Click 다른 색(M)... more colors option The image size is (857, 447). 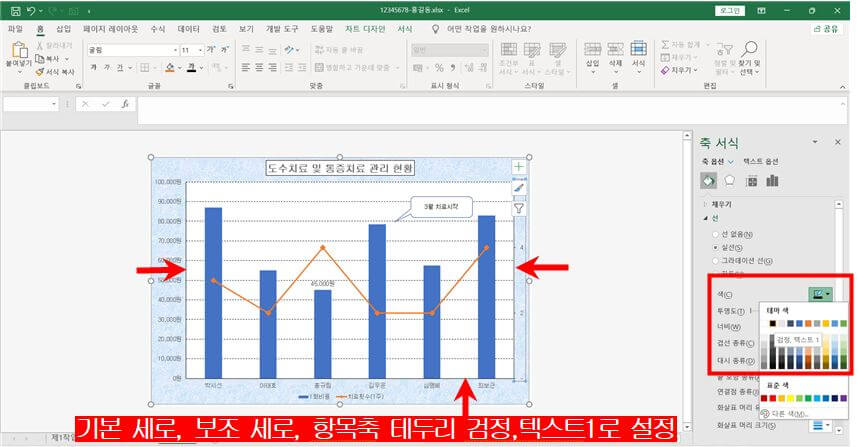click(x=786, y=414)
